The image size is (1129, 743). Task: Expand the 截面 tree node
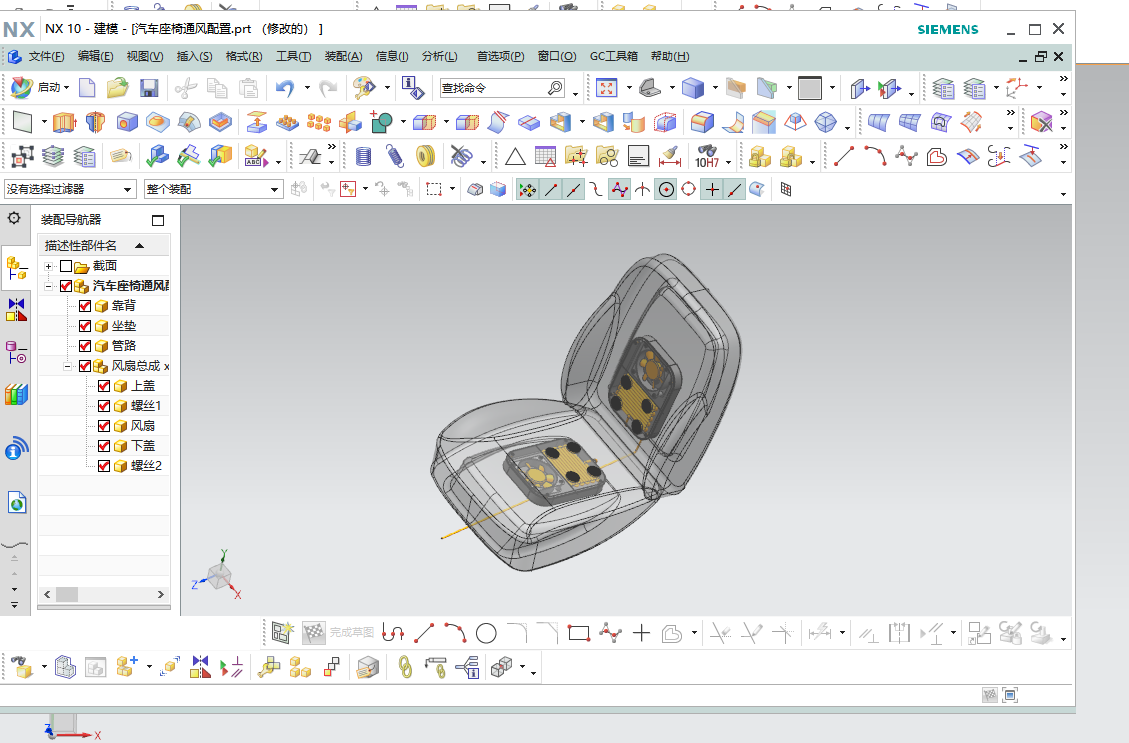pyautogui.click(x=48, y=266)
